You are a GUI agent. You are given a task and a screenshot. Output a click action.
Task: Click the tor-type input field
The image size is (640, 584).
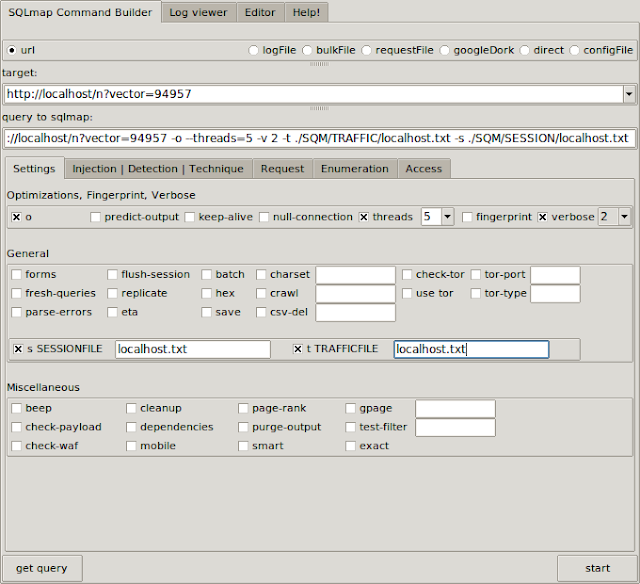pyautogui.click(x=555, y=294)
